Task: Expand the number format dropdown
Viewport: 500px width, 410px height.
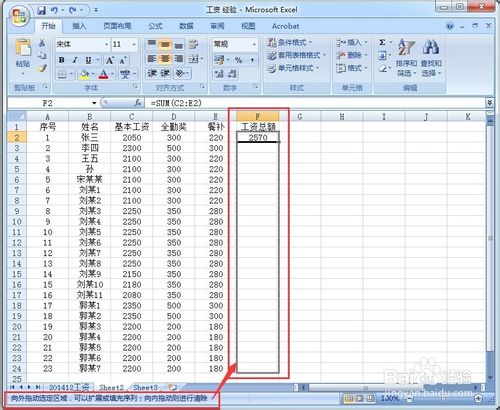Action: coord(254,44)
